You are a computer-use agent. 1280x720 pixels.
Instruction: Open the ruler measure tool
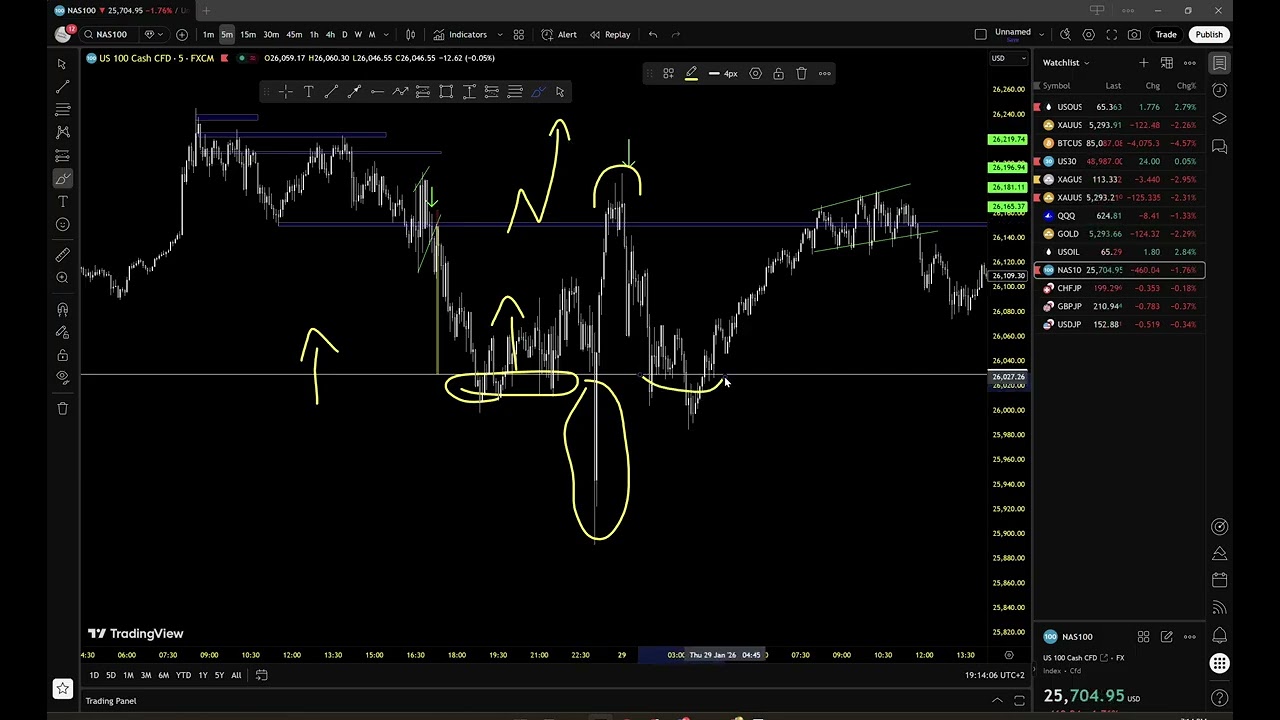point(62,254)
